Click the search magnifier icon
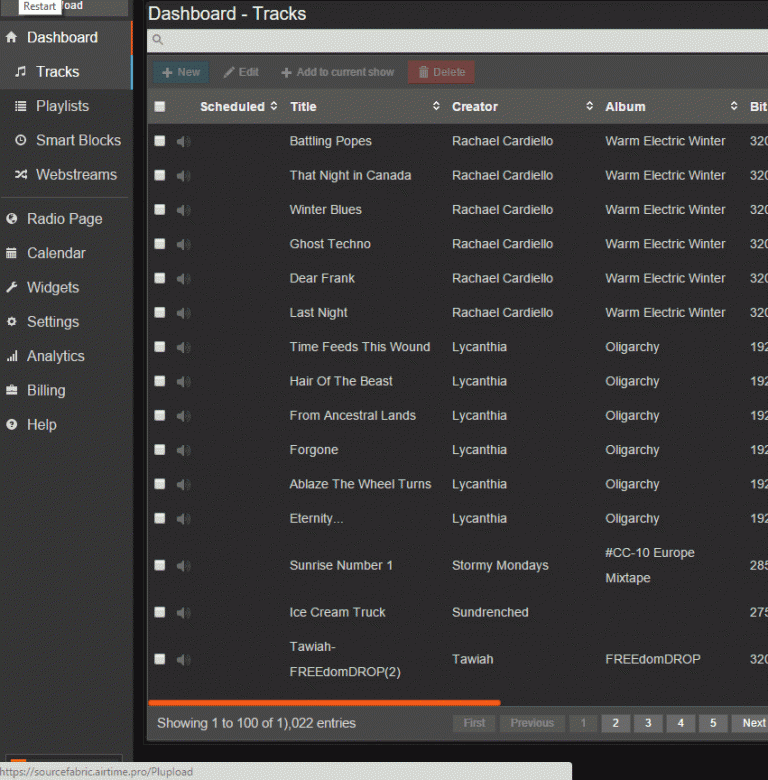768x780 pixels. click(x=158, y=40)
